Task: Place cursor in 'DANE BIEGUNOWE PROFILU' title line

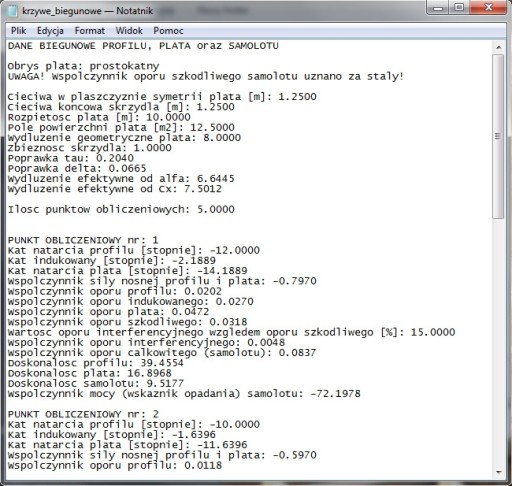Action: tap(143, 46)
